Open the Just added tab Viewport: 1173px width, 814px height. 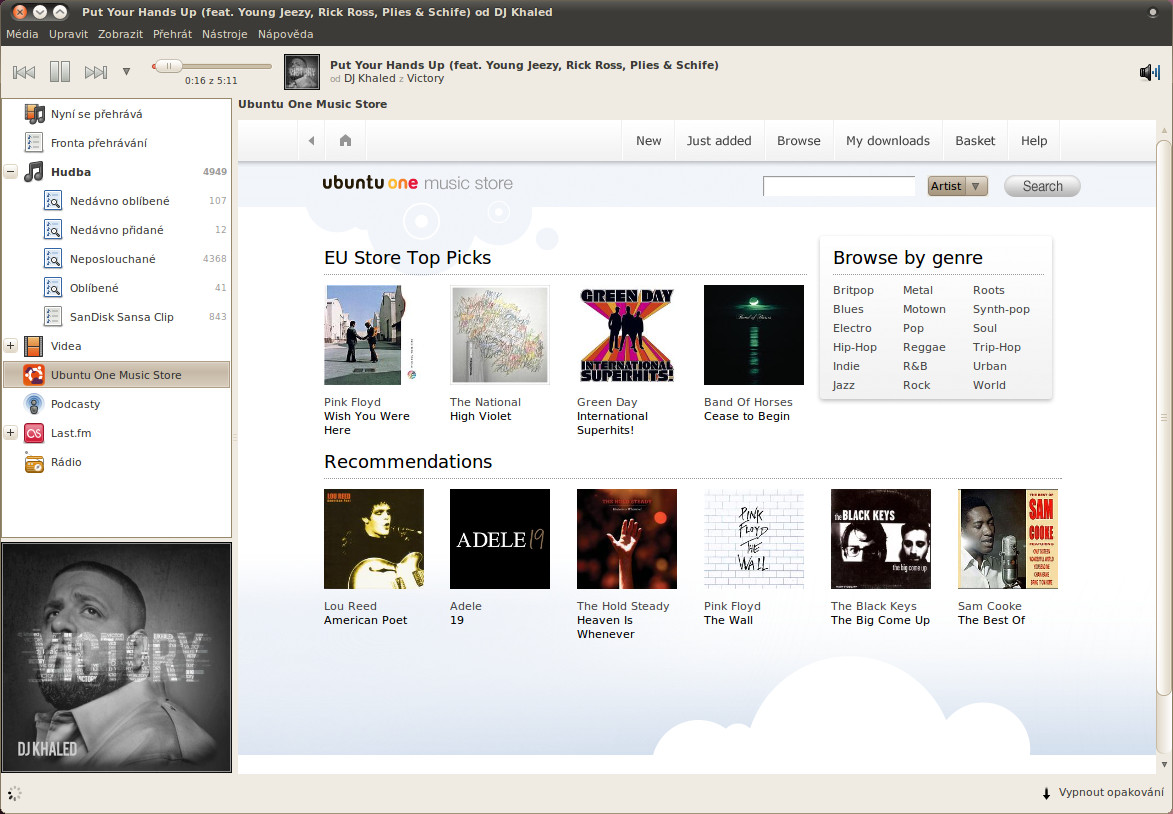point(719,141)
